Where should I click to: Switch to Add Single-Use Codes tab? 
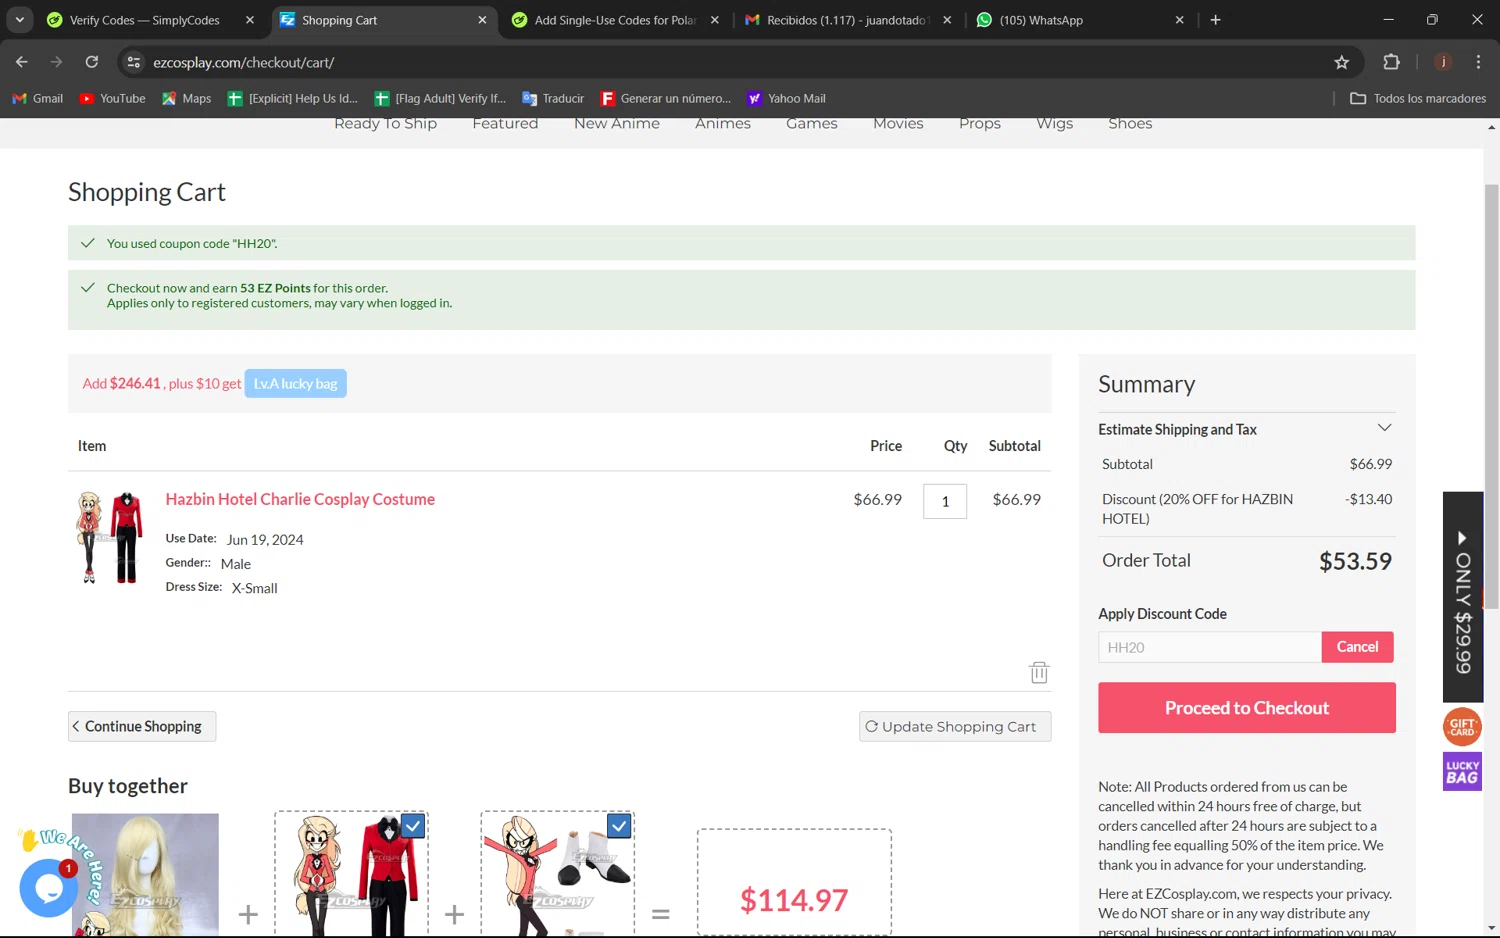[x=615, y=20]
